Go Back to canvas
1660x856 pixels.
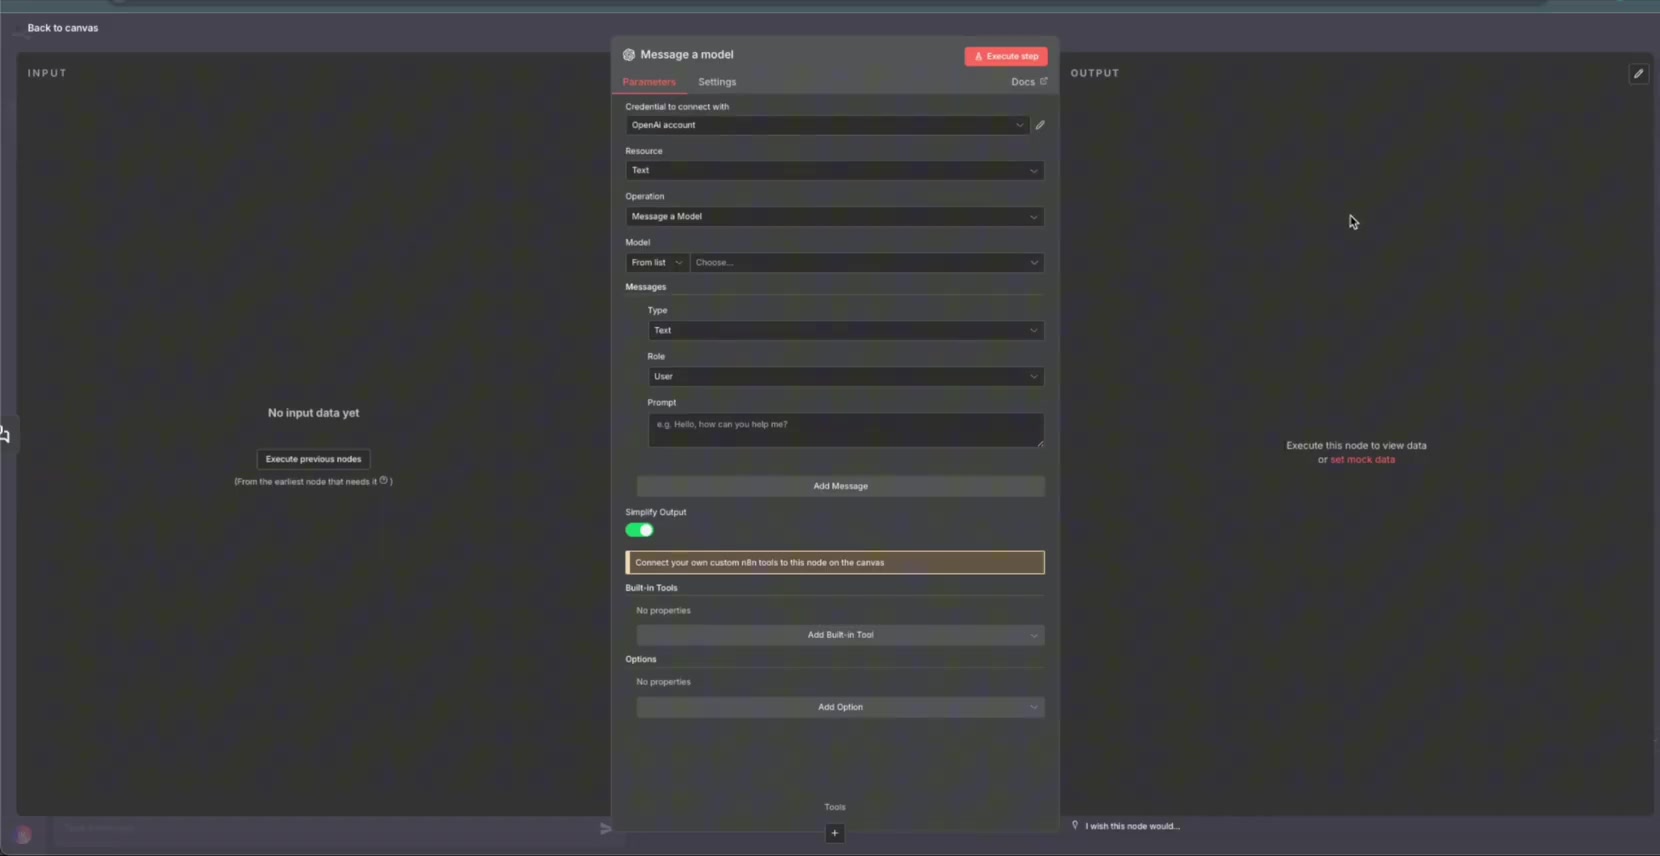coord(62,28)
